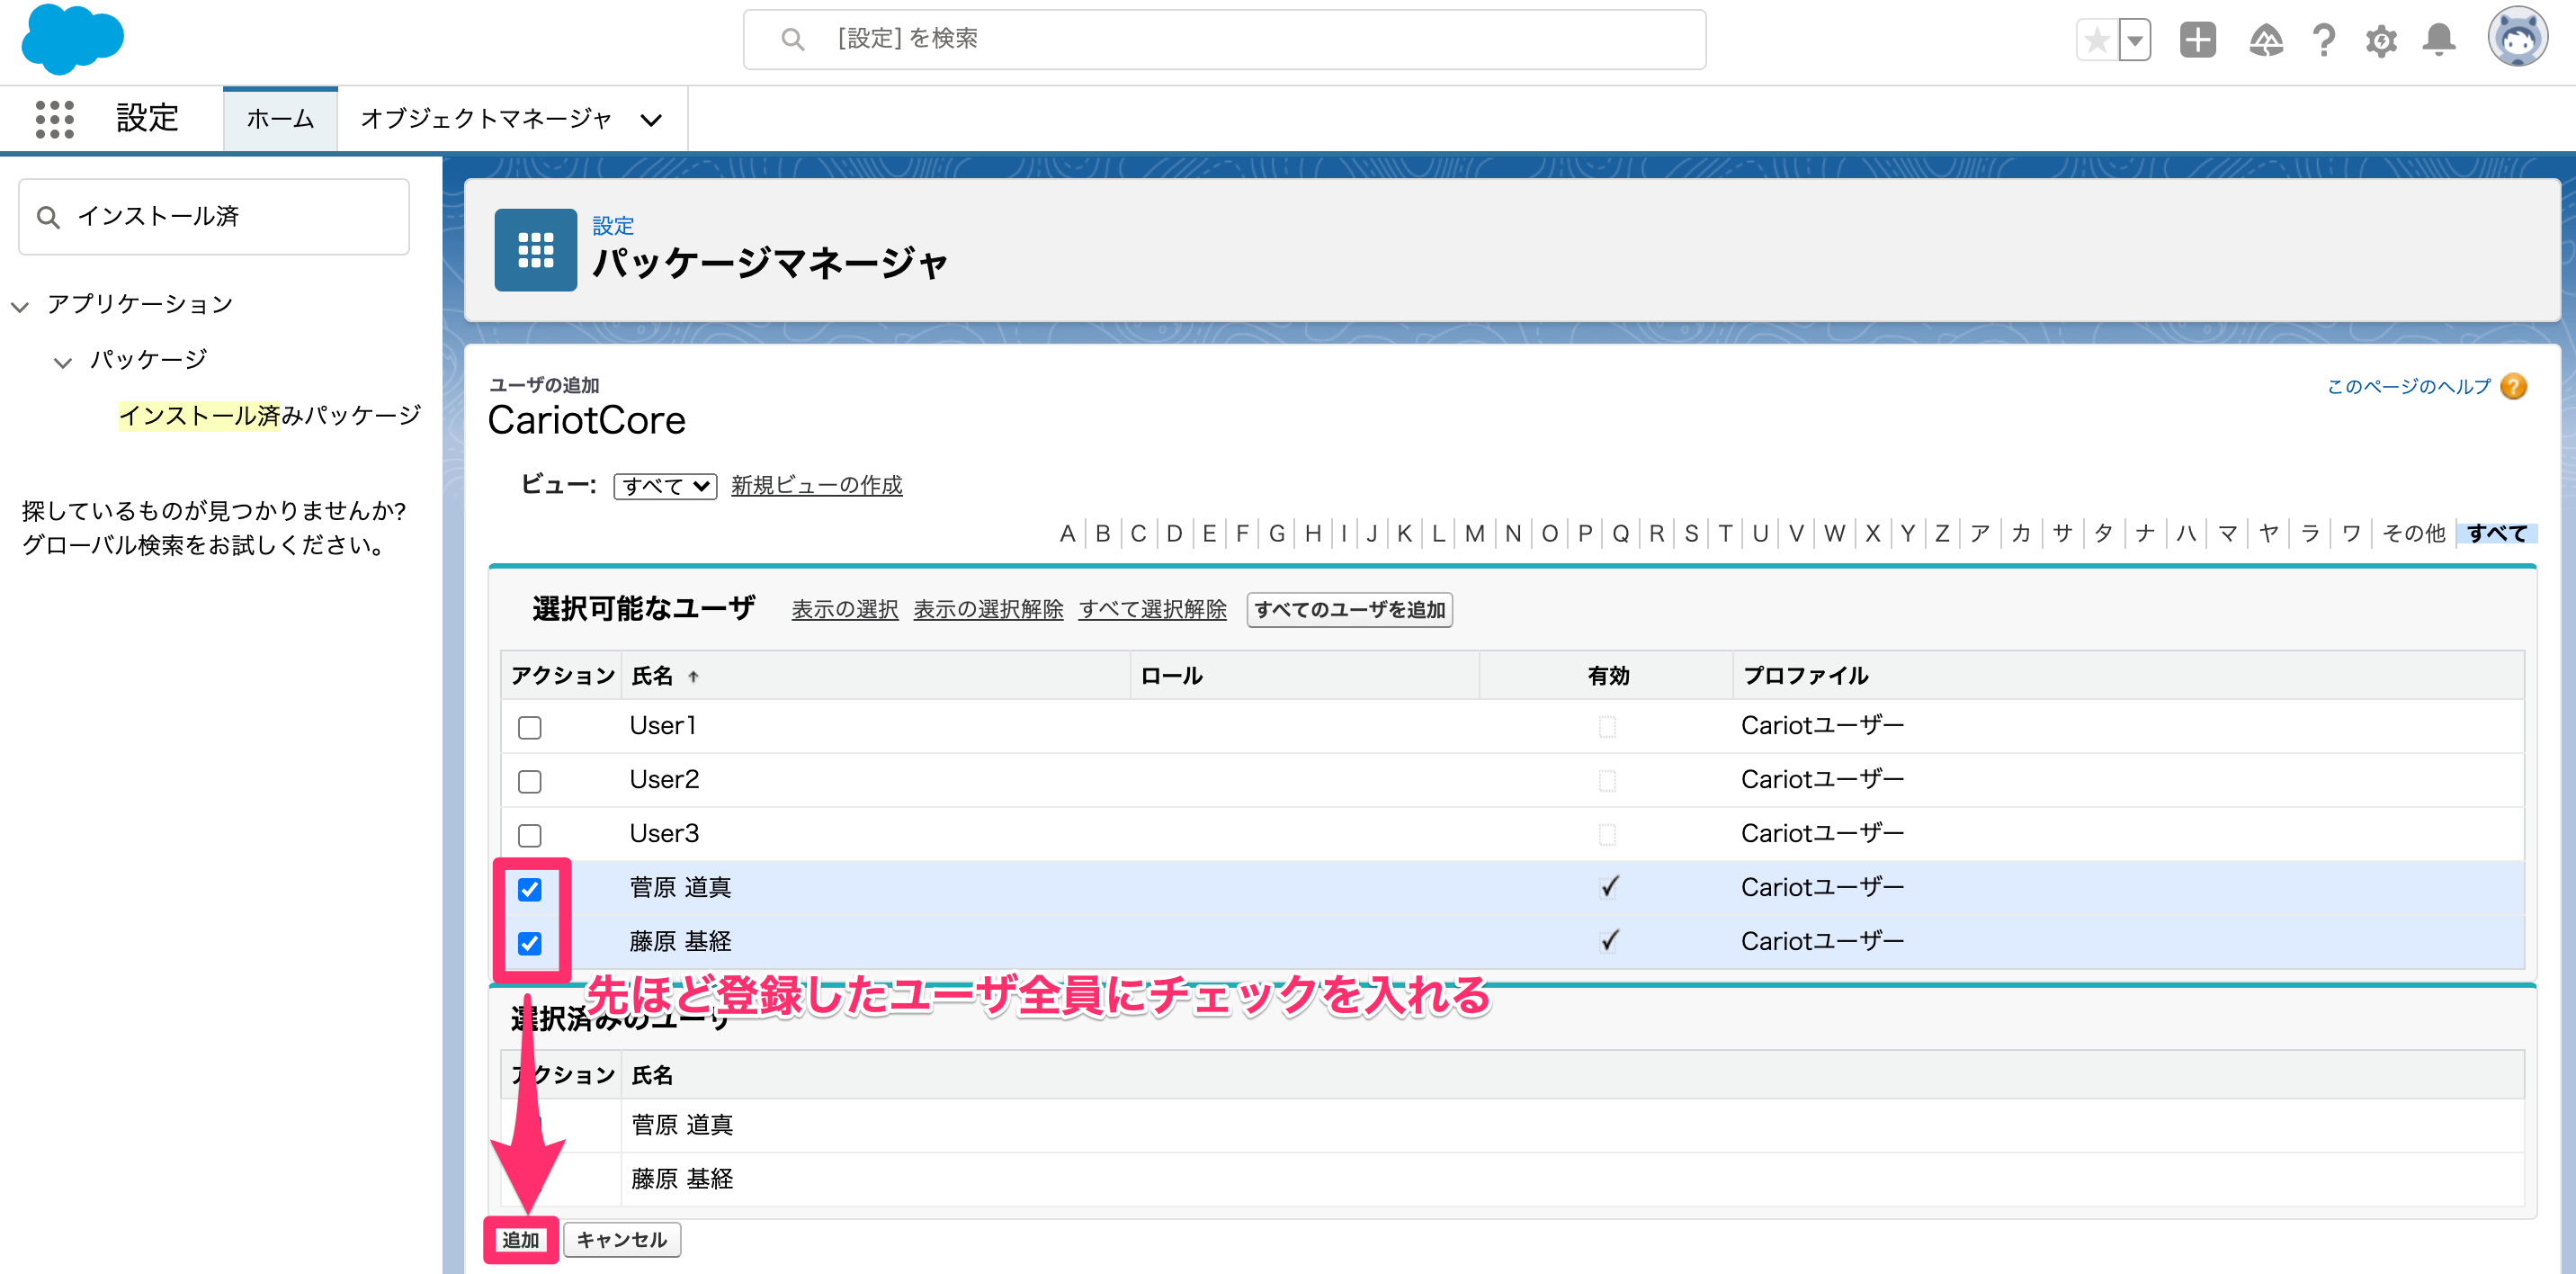
Task: Click the すべて選択解除 link
Action: click(1152, 609)
